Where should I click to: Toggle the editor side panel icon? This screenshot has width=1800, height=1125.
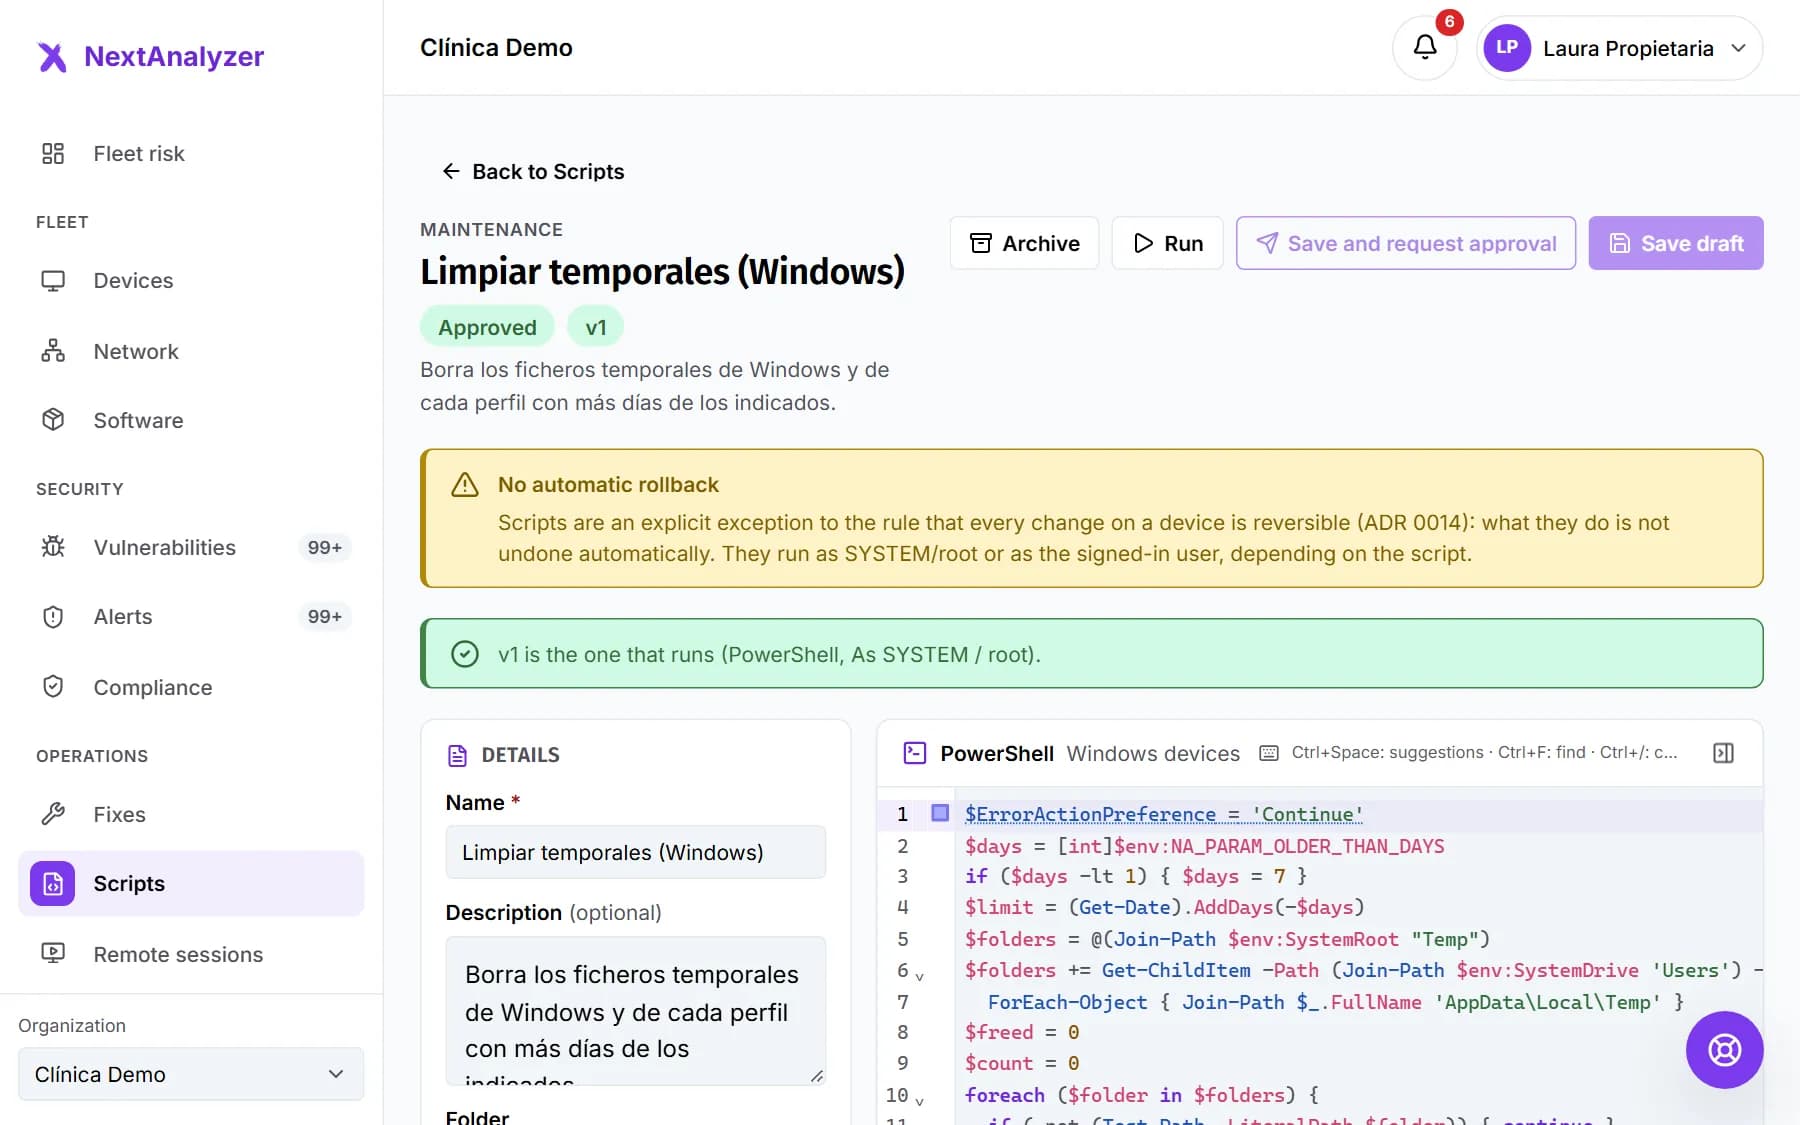[x=1723, y=753]
